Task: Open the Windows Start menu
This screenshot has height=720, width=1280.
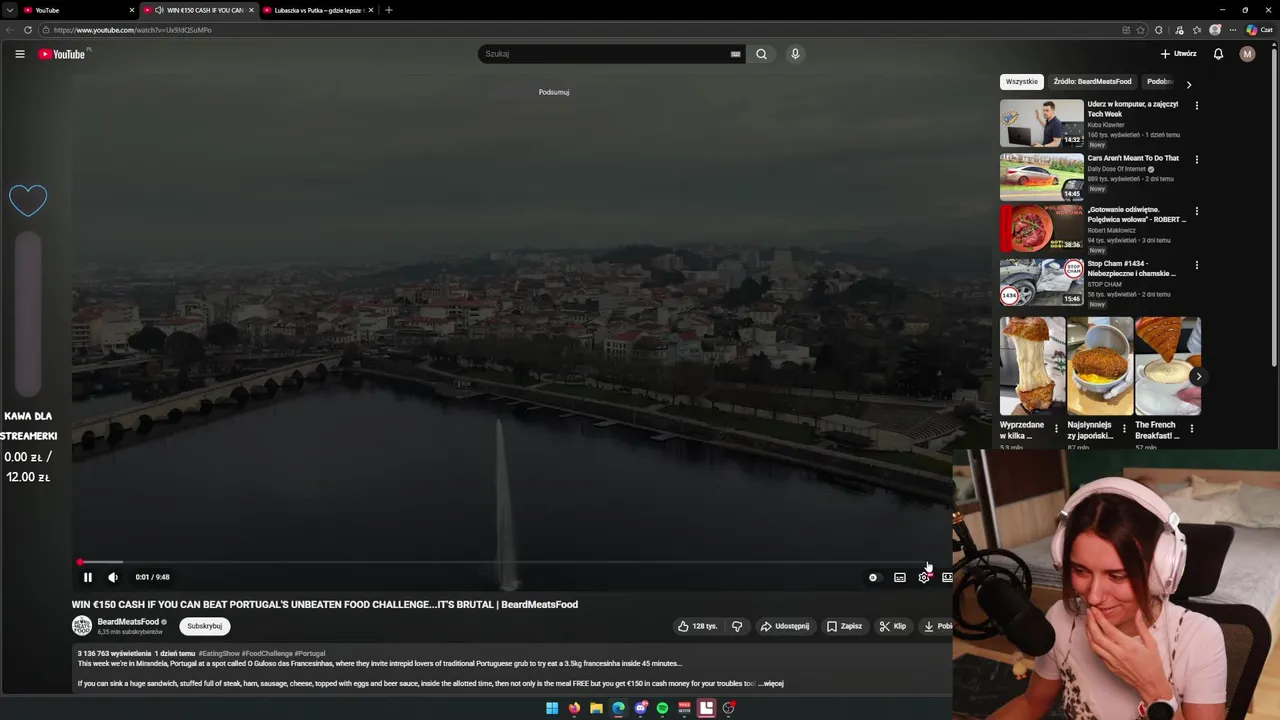Action: point(552,708)
